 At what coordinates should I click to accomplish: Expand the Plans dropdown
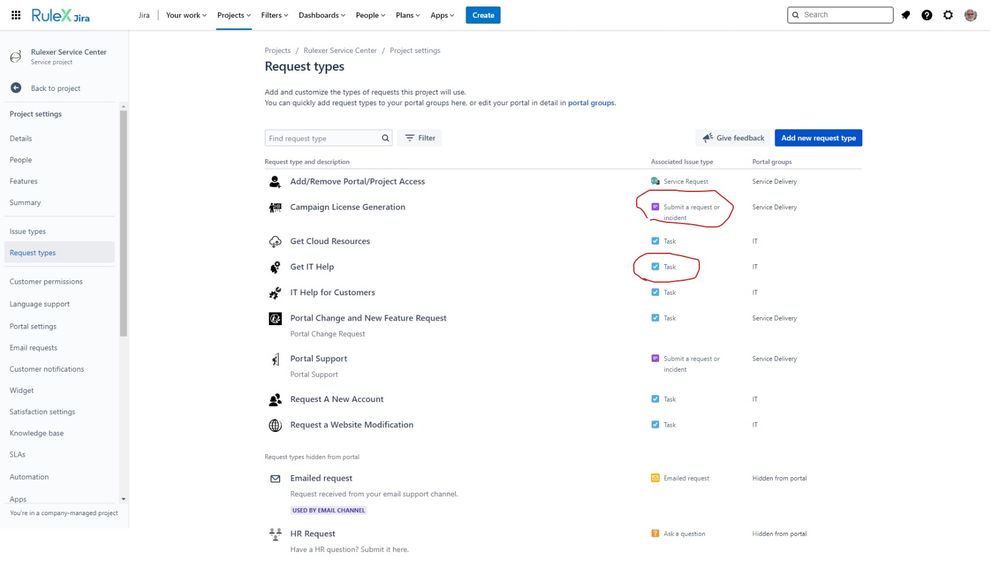click(408, 15)
